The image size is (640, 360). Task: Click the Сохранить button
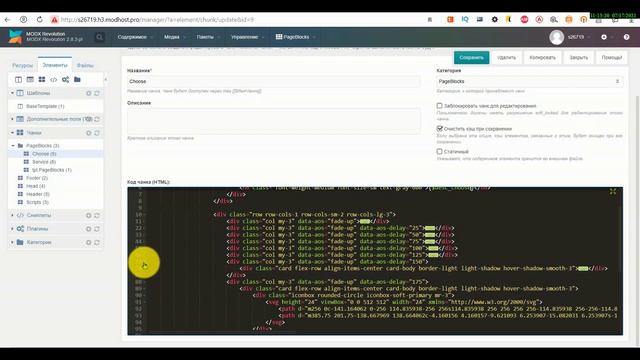471,58
